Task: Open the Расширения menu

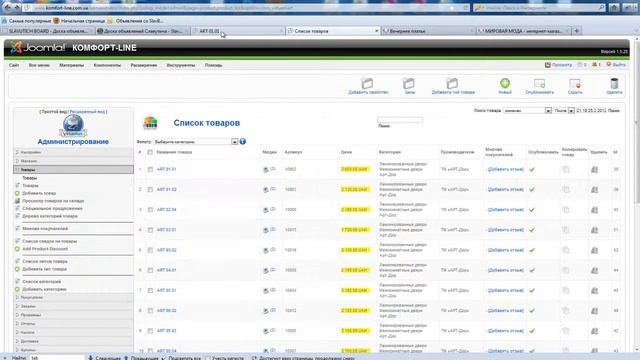Action: click(x=144, y=65)
